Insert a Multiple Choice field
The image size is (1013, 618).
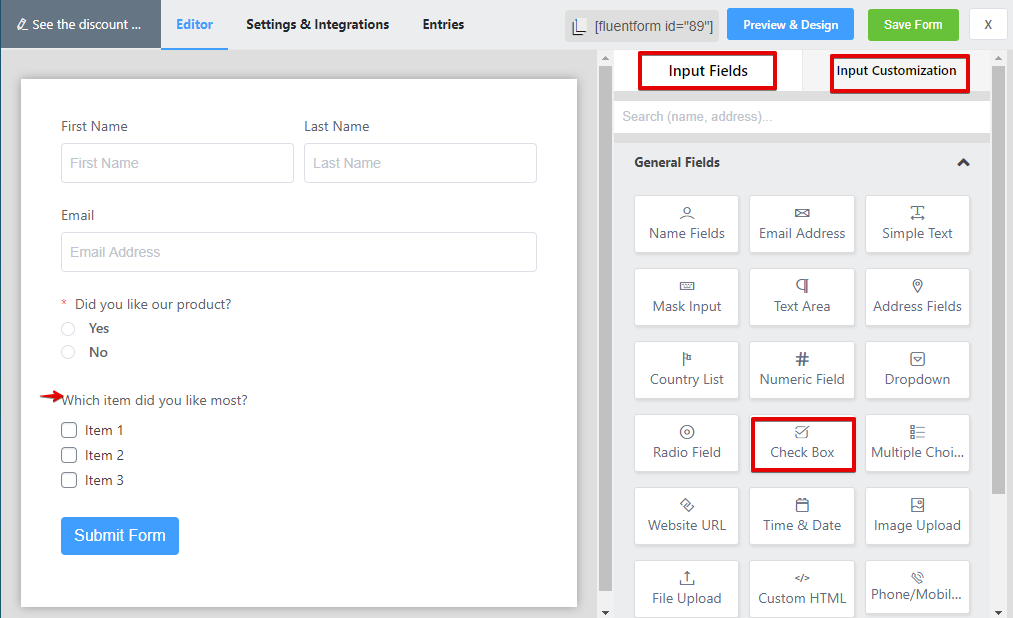coord(917,443)
